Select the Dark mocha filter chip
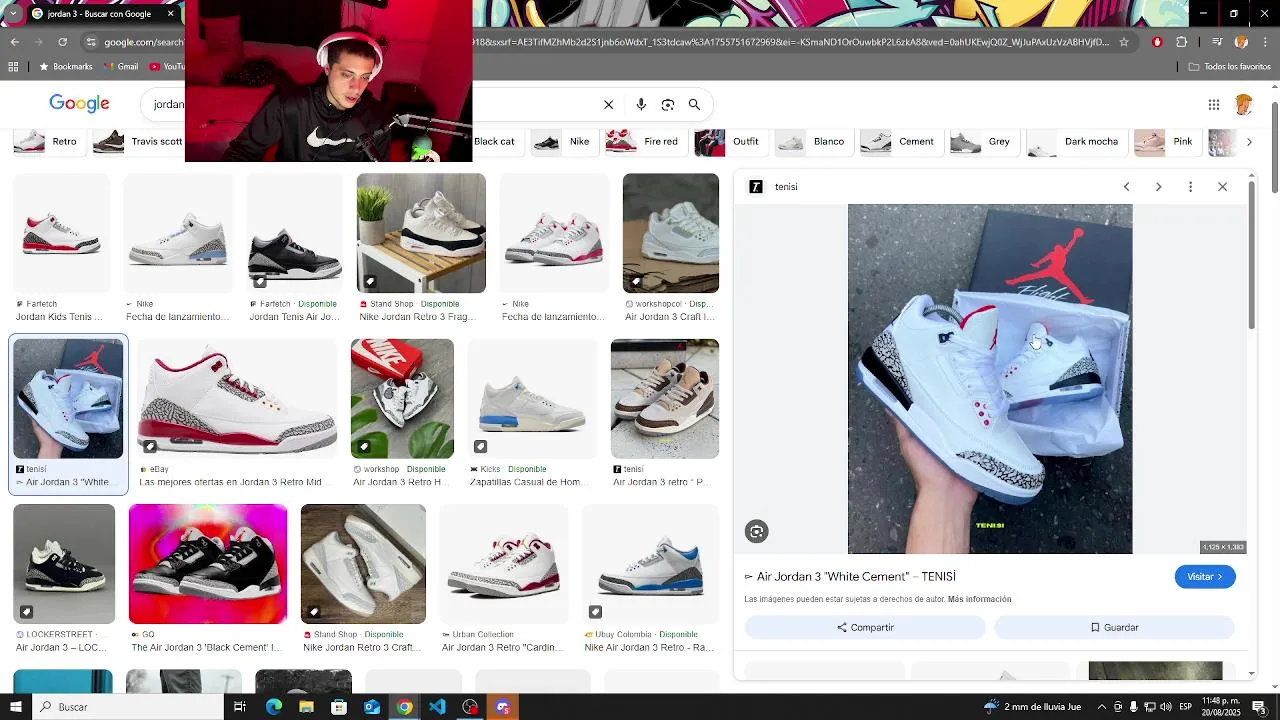Viewport: 1280px width, 720px height. 1075,142
